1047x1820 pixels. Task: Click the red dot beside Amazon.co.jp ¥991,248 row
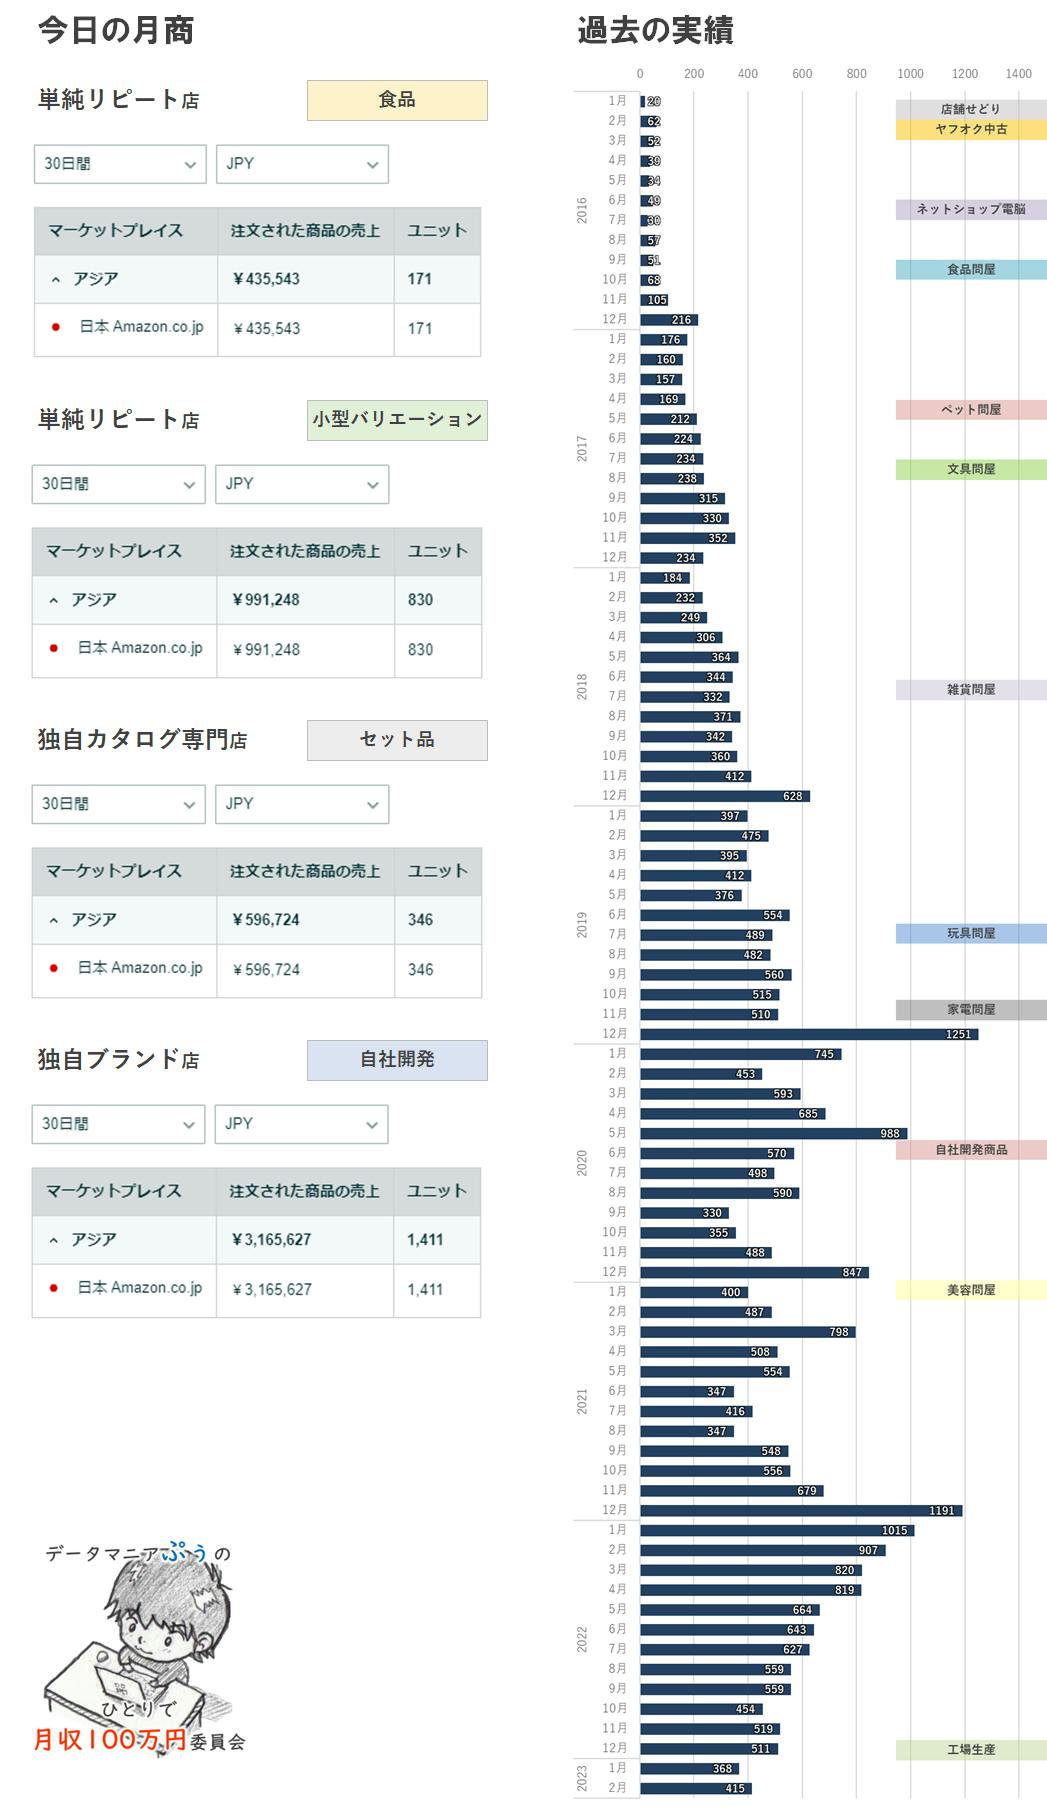(54, 648)
